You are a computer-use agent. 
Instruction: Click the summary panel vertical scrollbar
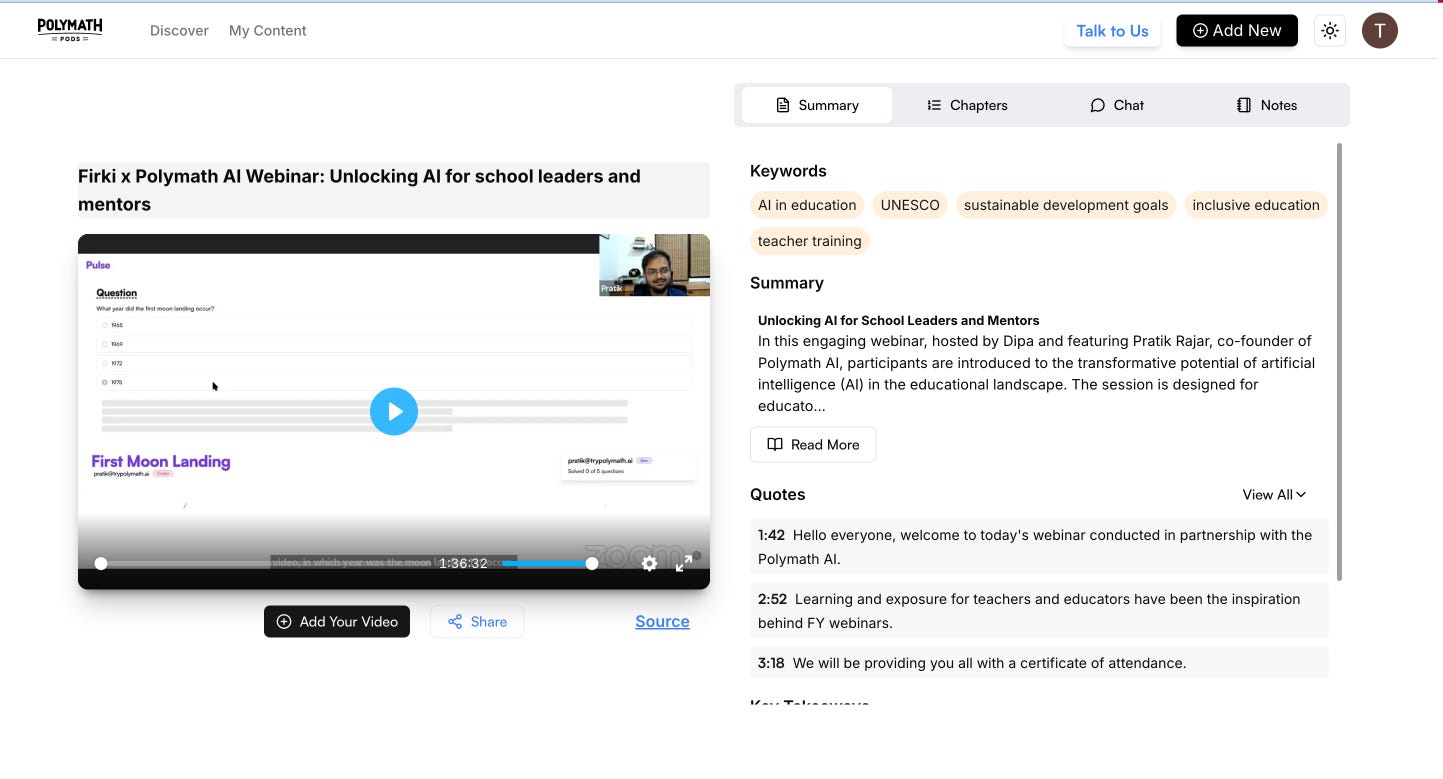[x=1340, y=361]
